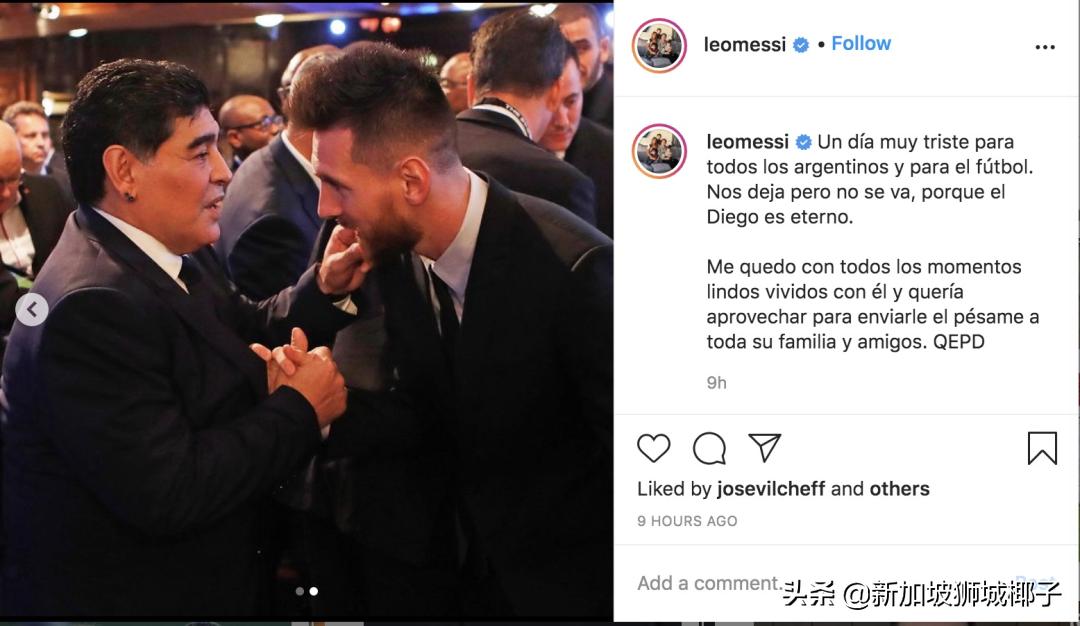Screen dimensions: 1080x626
Task: Open the leomessi username in the header
Action: click(x=745, y=45)
